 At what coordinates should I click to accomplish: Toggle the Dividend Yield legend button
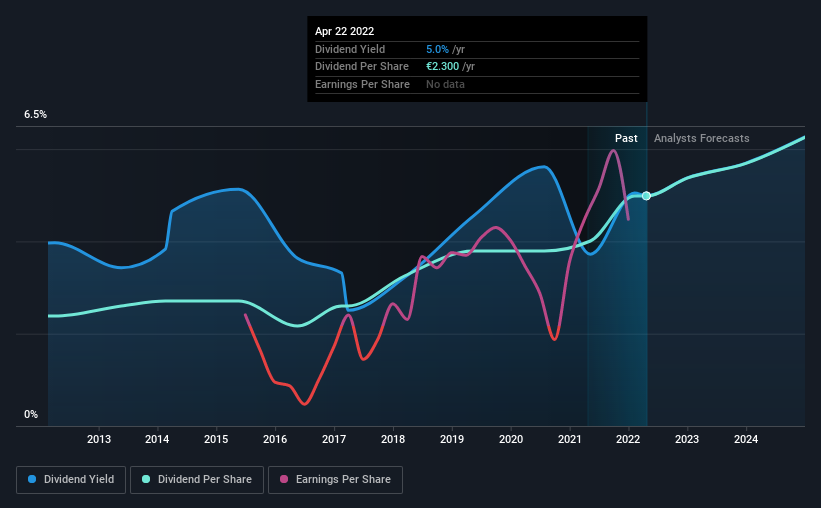(71, 480)
